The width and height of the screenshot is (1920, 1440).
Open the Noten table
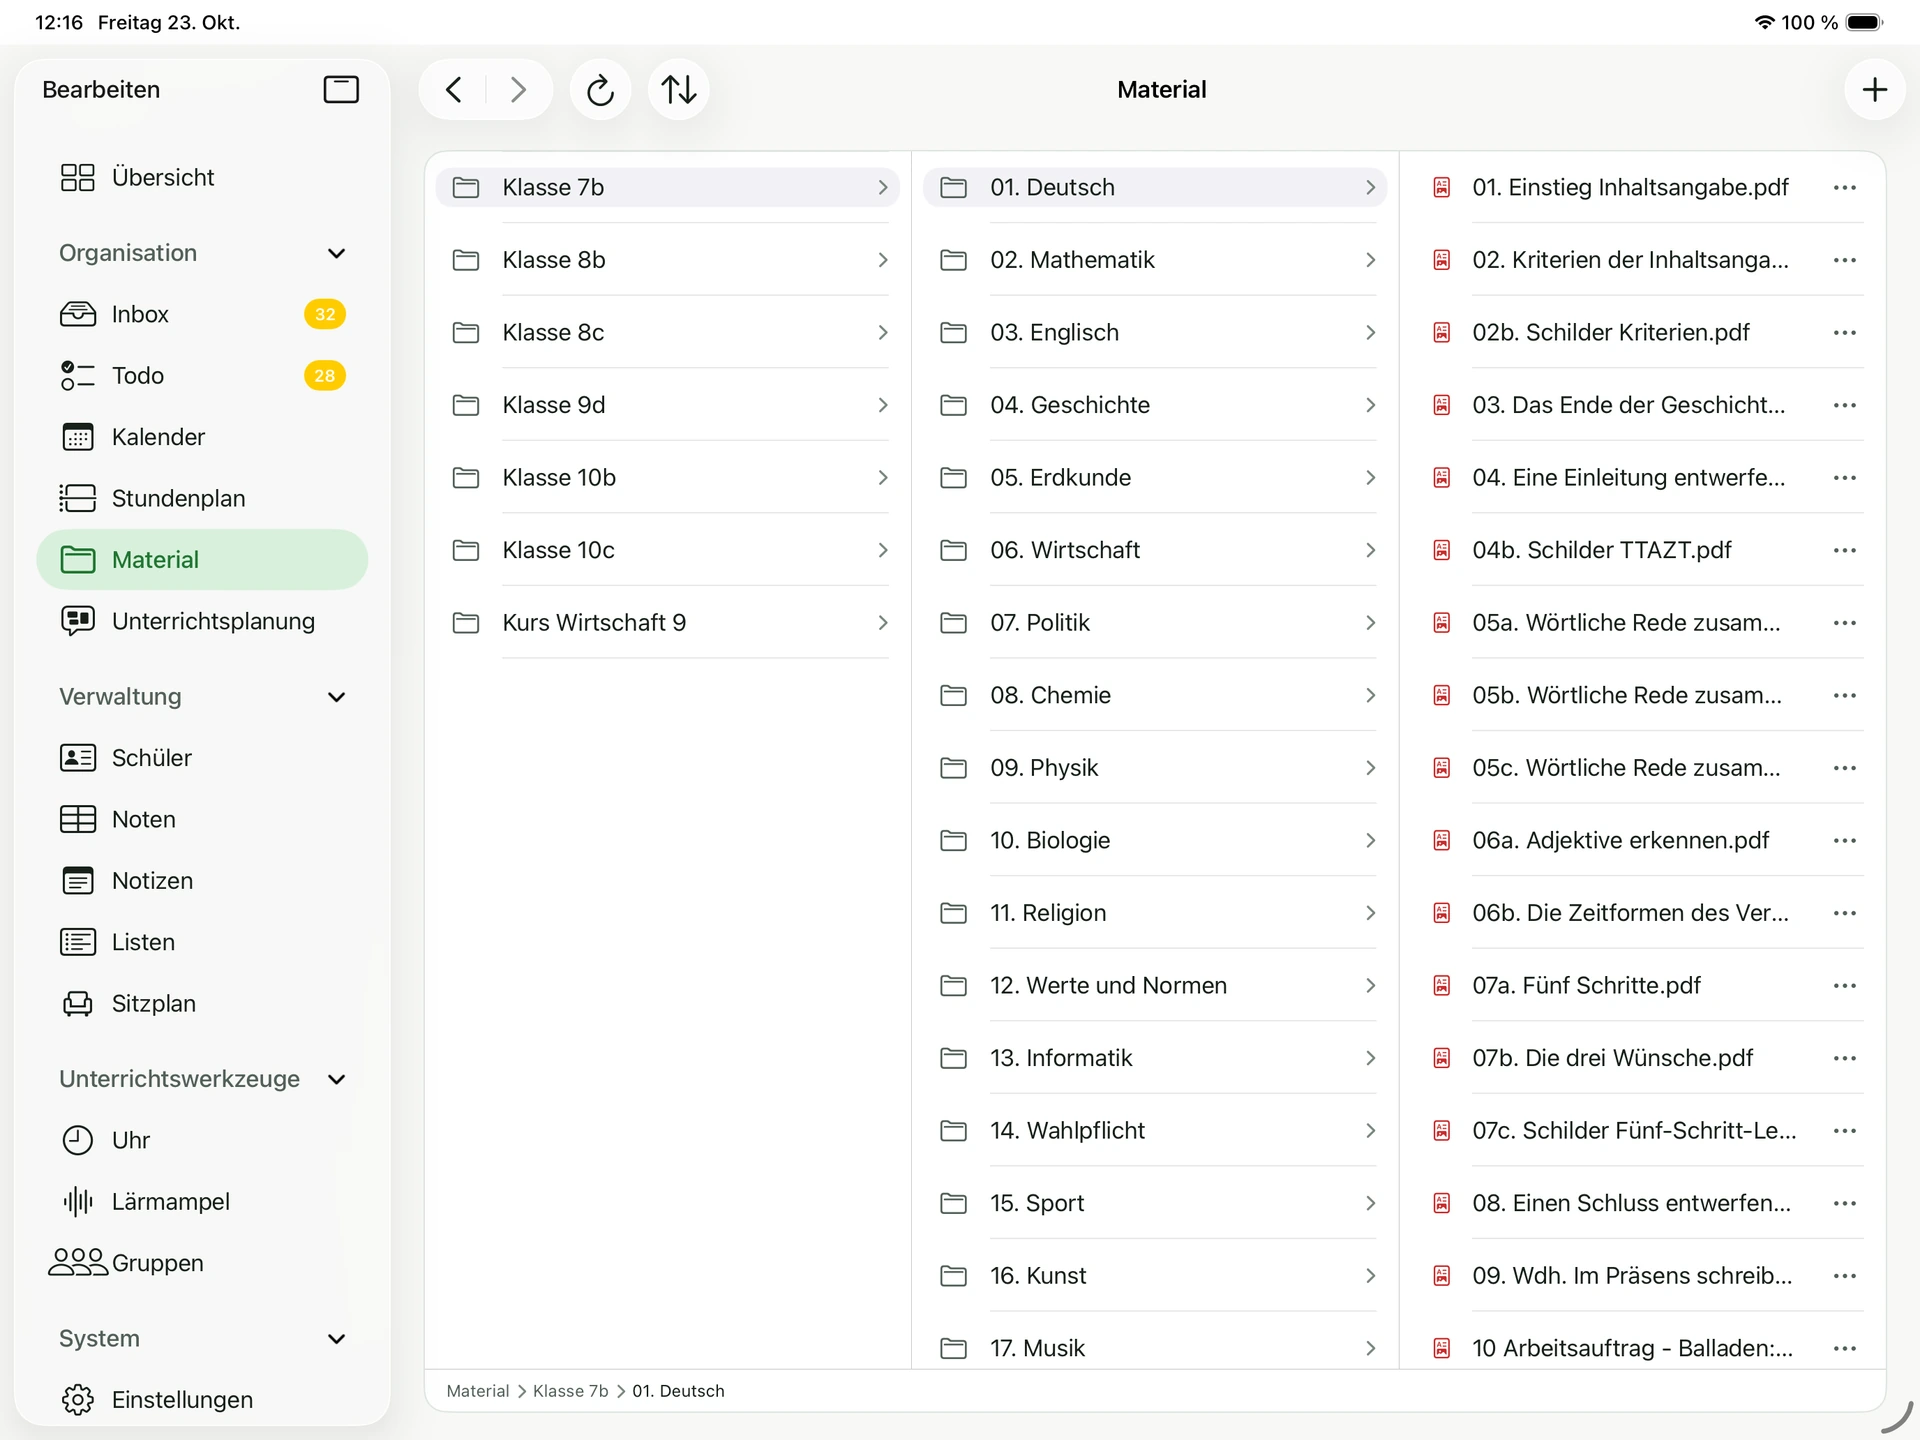tap(201, 819)
